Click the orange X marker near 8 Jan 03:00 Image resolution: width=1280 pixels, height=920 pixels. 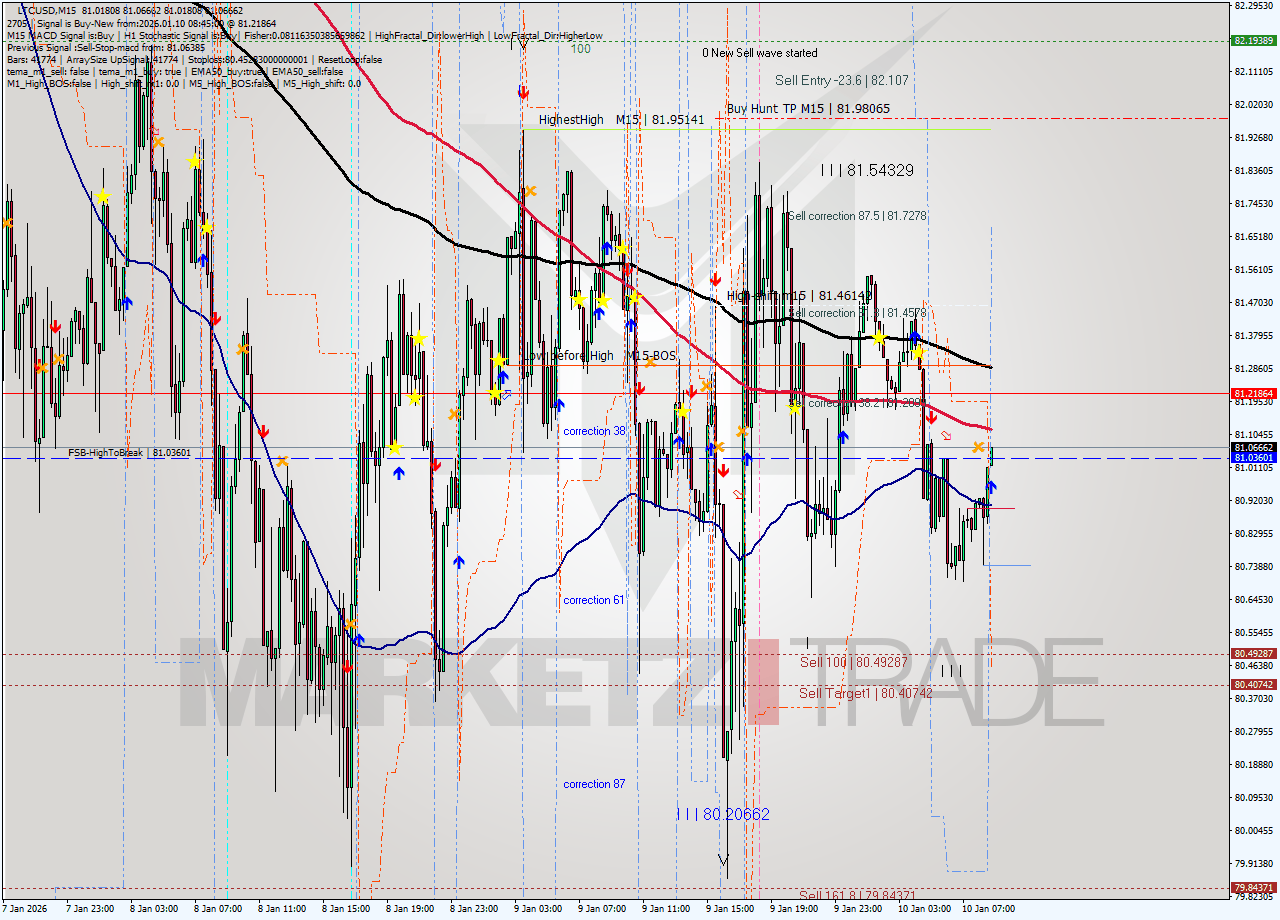click(x=157, y=143)
